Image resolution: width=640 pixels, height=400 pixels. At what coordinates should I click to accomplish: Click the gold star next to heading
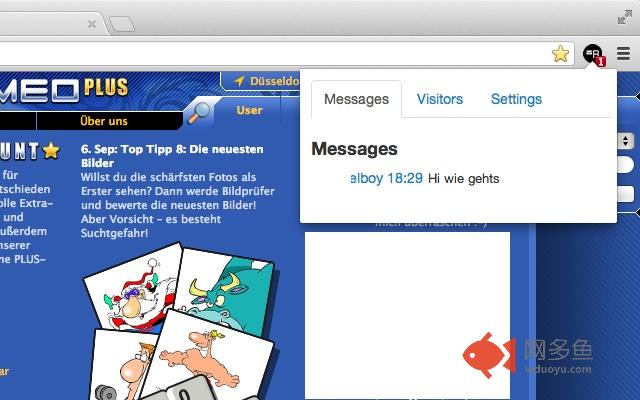51,150
